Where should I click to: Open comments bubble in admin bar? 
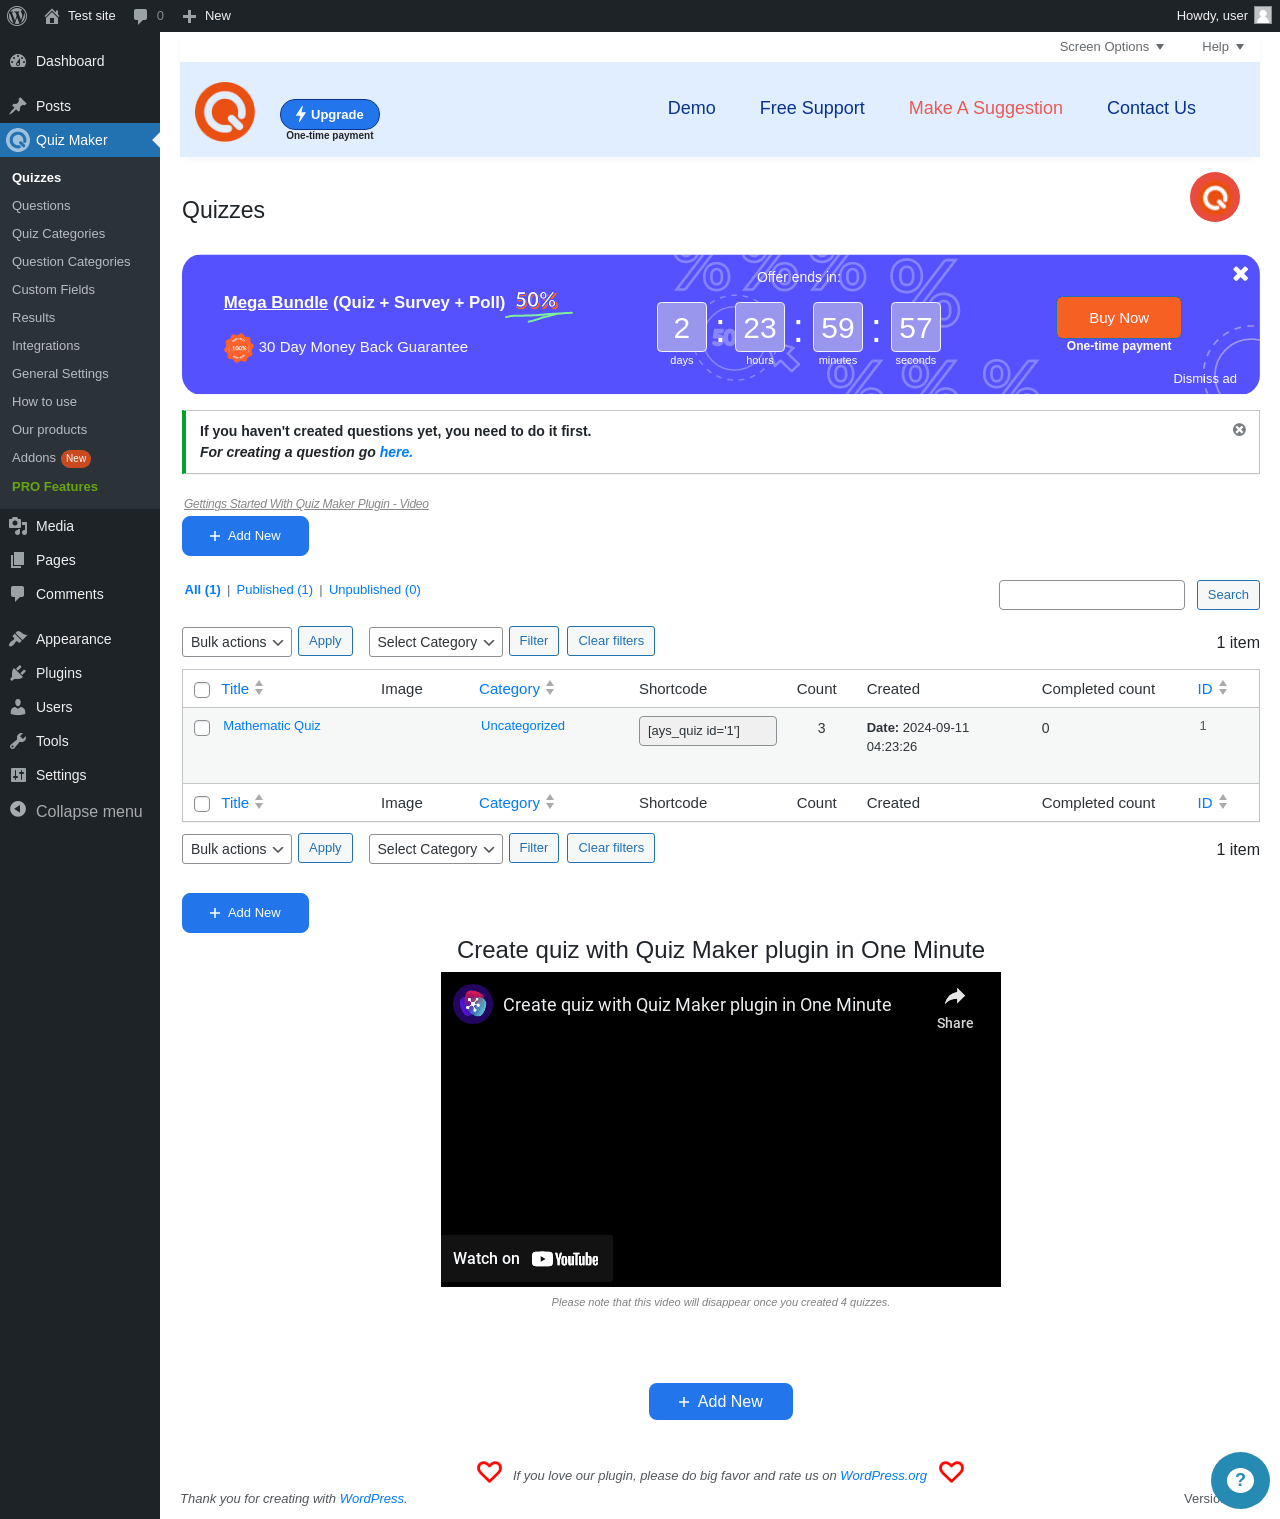140,16
